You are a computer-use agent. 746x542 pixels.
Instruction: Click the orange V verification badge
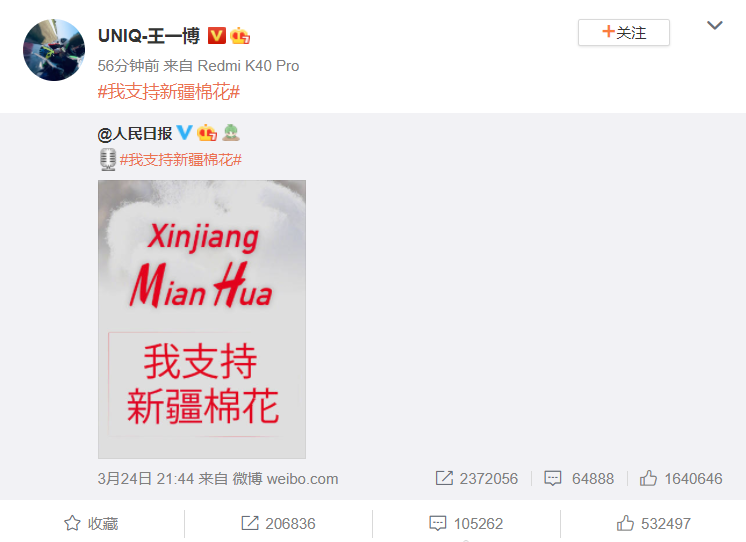pos(216,36)
